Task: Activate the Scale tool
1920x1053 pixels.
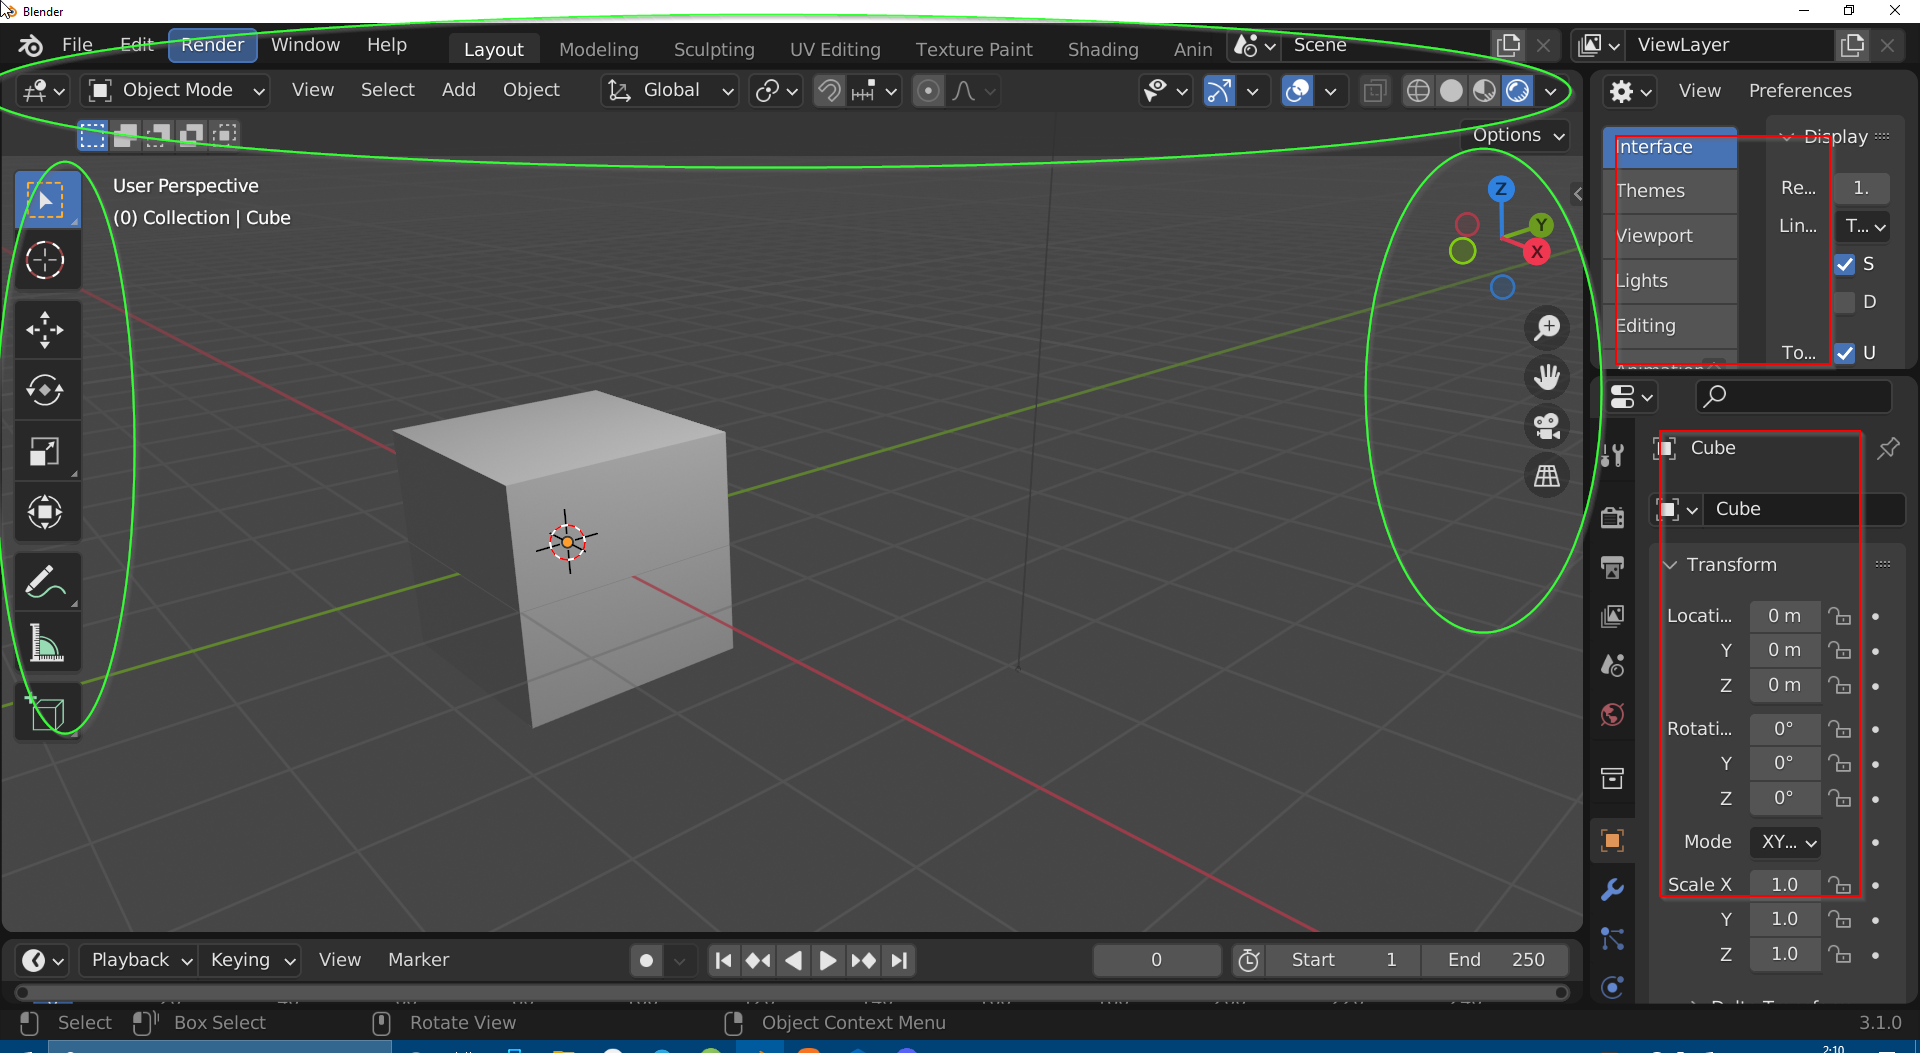Action: 45,451
